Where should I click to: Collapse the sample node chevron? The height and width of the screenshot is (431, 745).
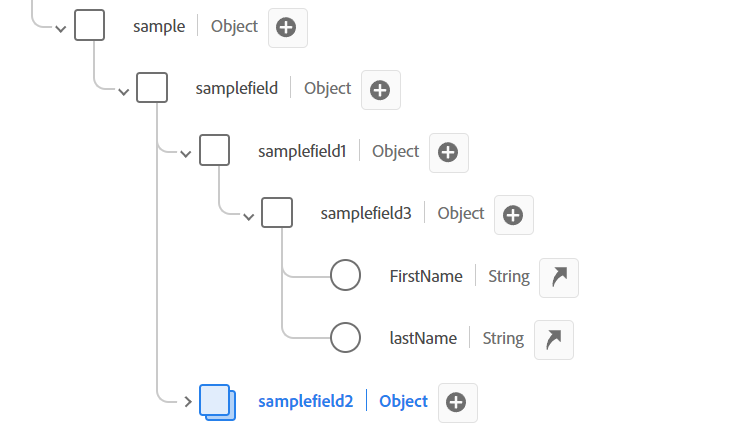(x=60, y=29)
